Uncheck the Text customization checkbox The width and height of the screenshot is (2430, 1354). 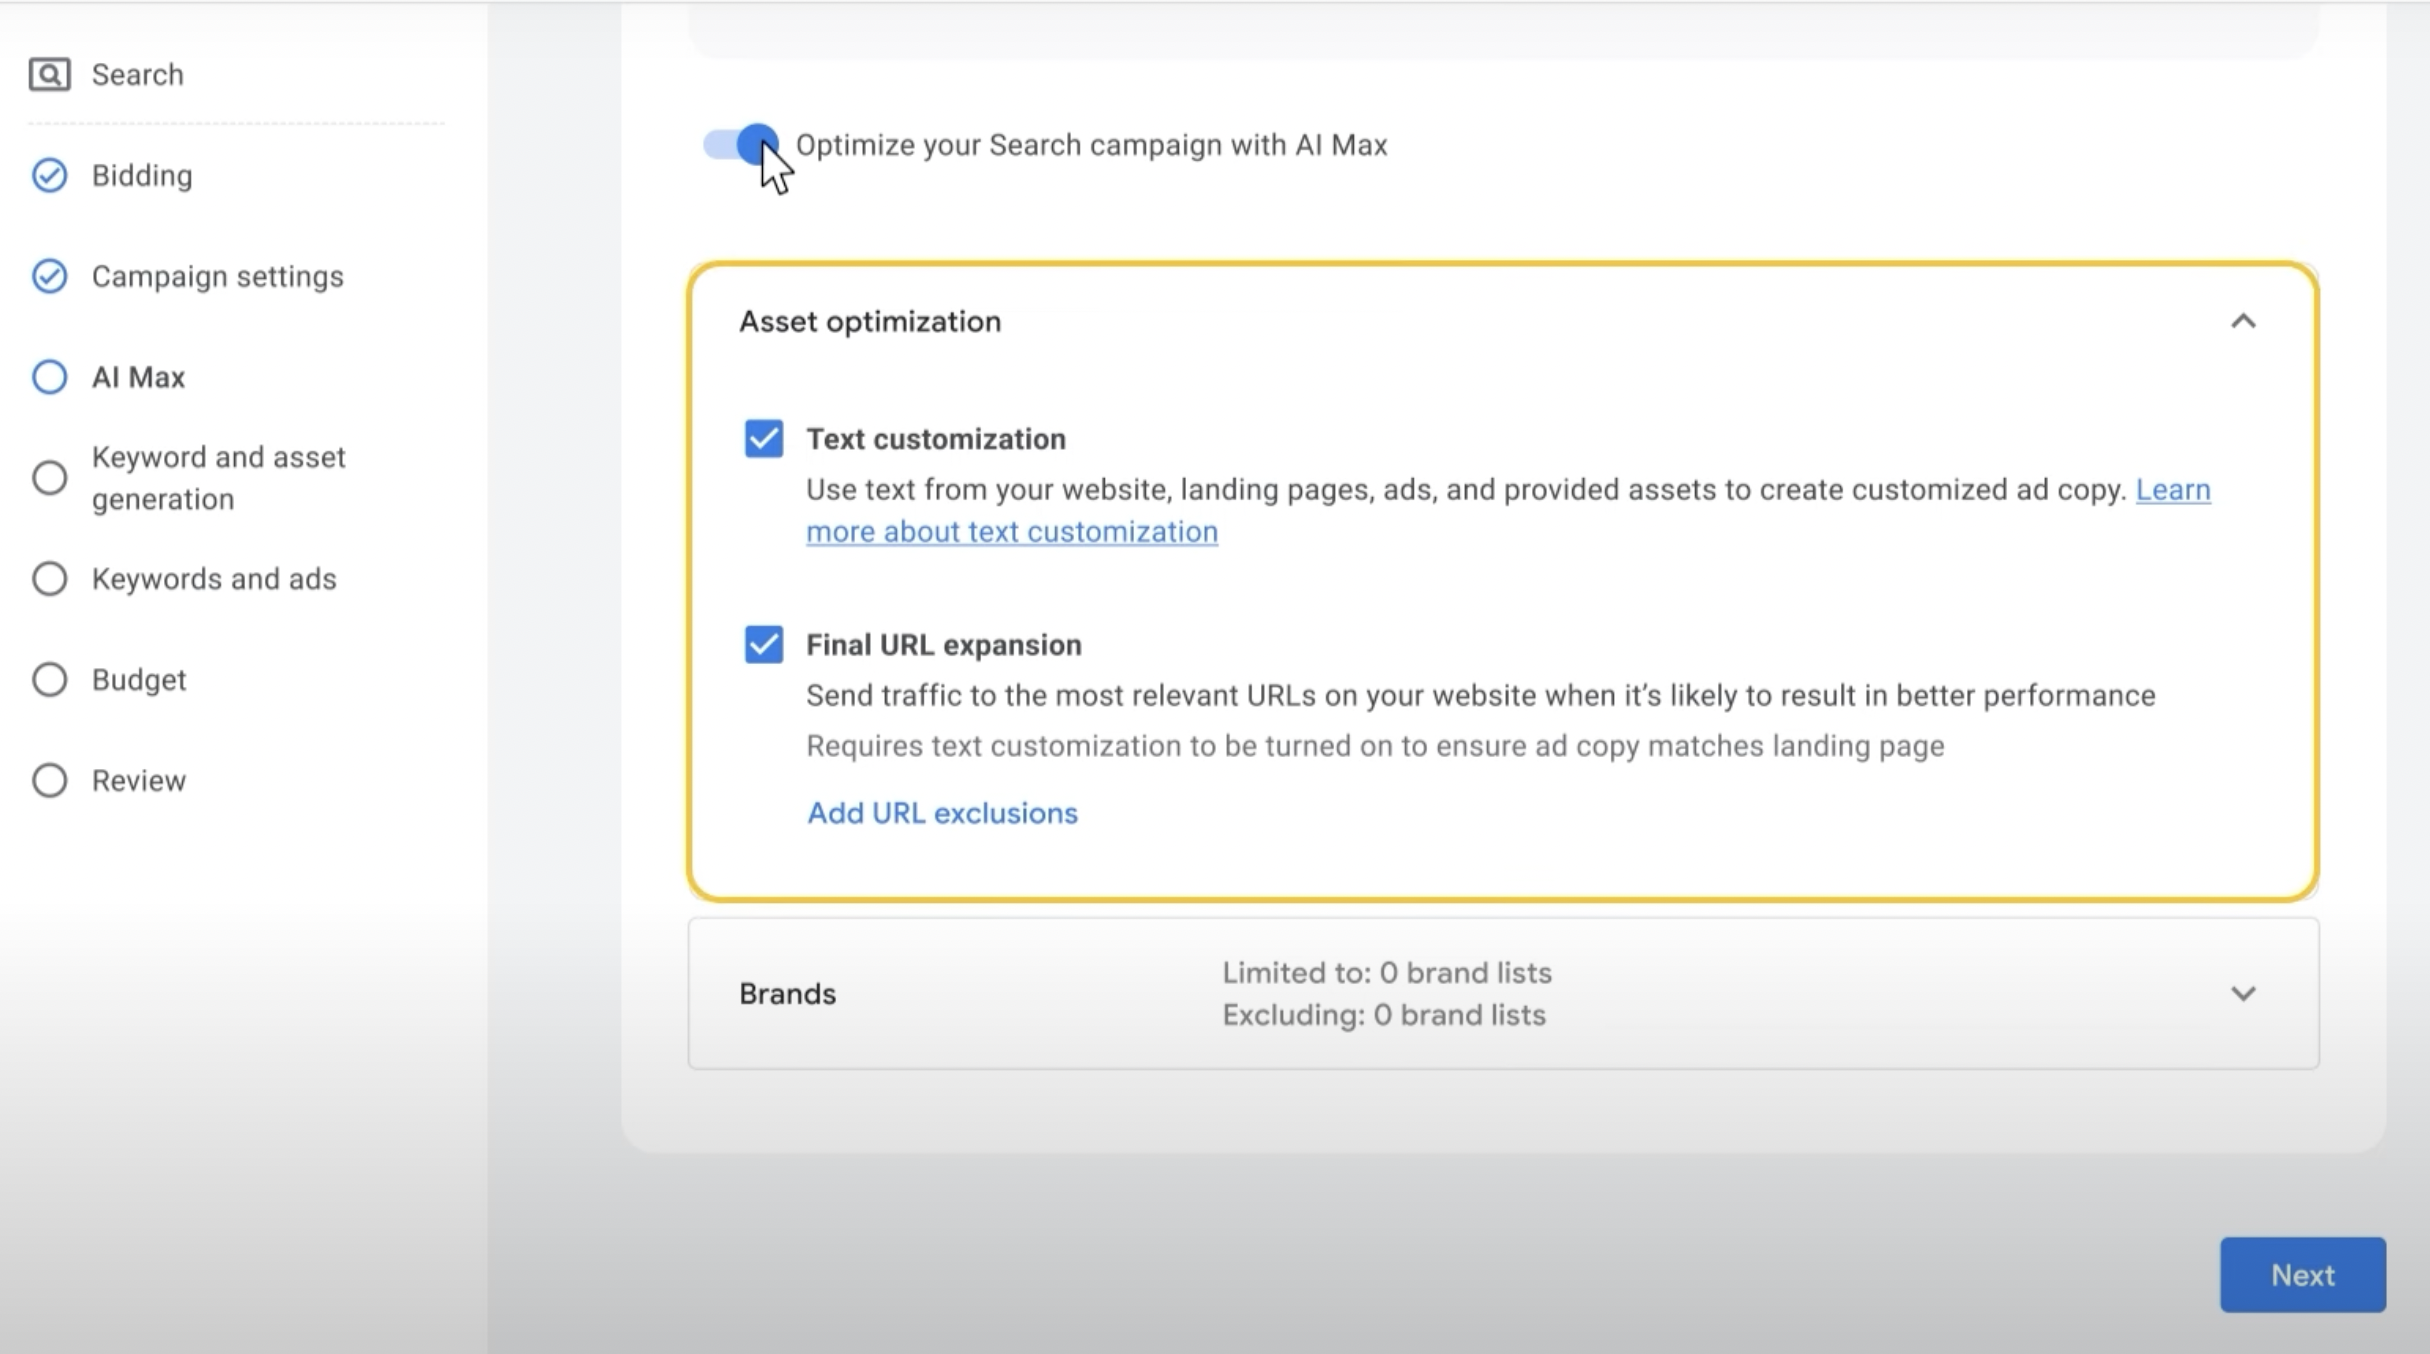point(764,439)
